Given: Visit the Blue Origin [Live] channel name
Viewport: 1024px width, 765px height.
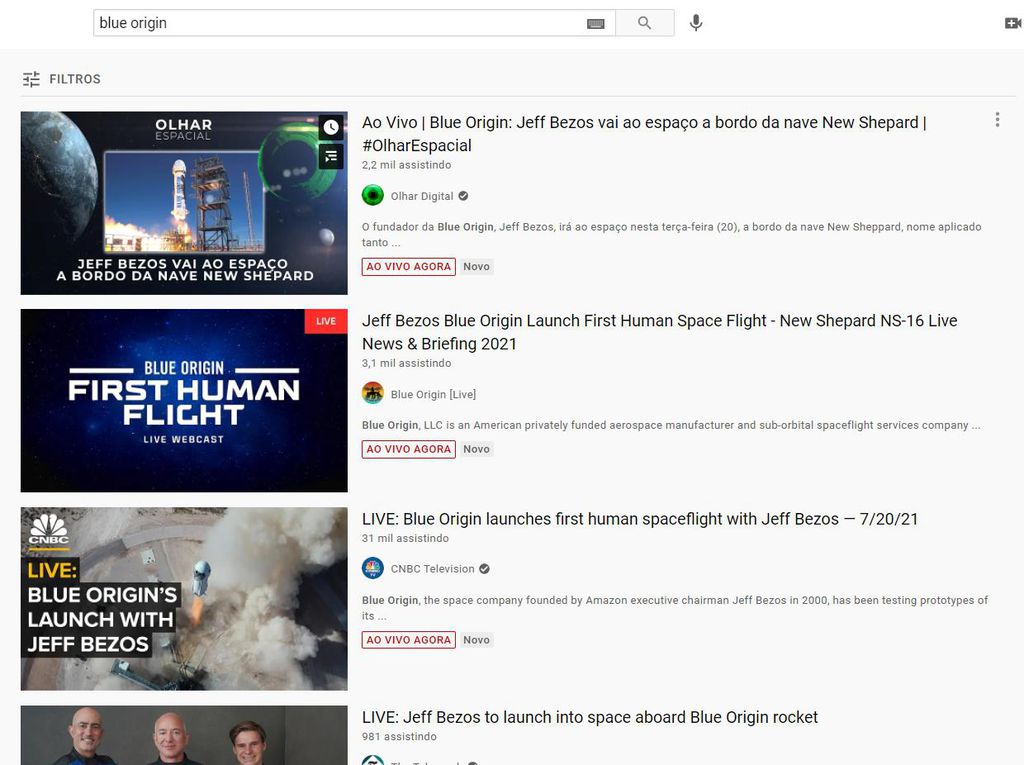Looking at the screenshot, I should pyautogui.click(x=433, y=394).
